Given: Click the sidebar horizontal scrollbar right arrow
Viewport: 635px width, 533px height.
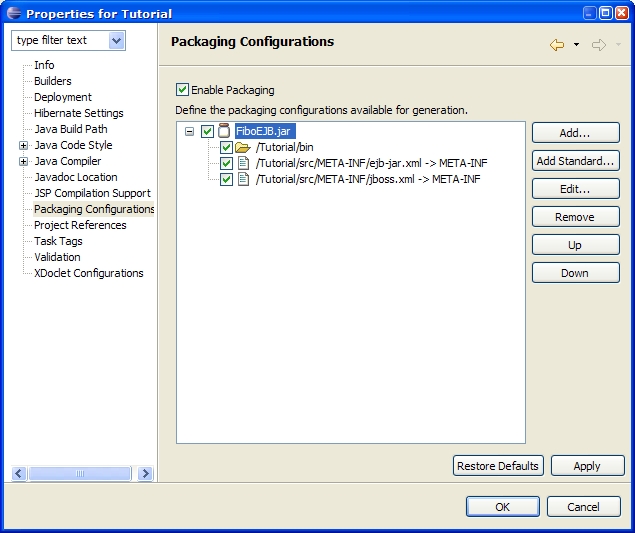Looking at the screenshot, I should [x=145, y=473].
